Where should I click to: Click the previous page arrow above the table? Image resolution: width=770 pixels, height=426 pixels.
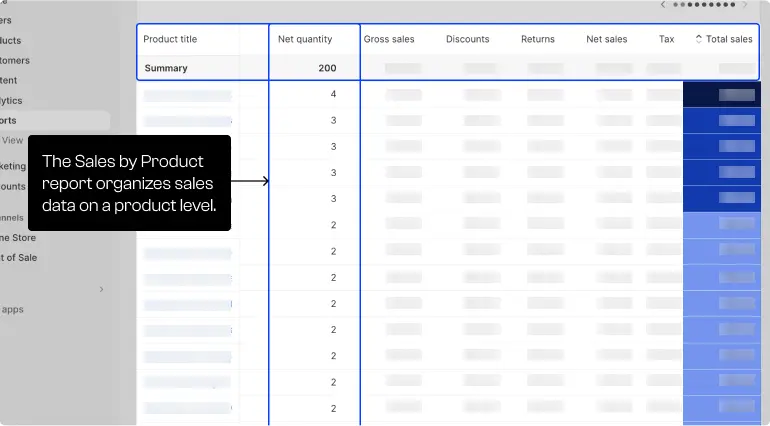pyautogui.click(x=663, y=4)
